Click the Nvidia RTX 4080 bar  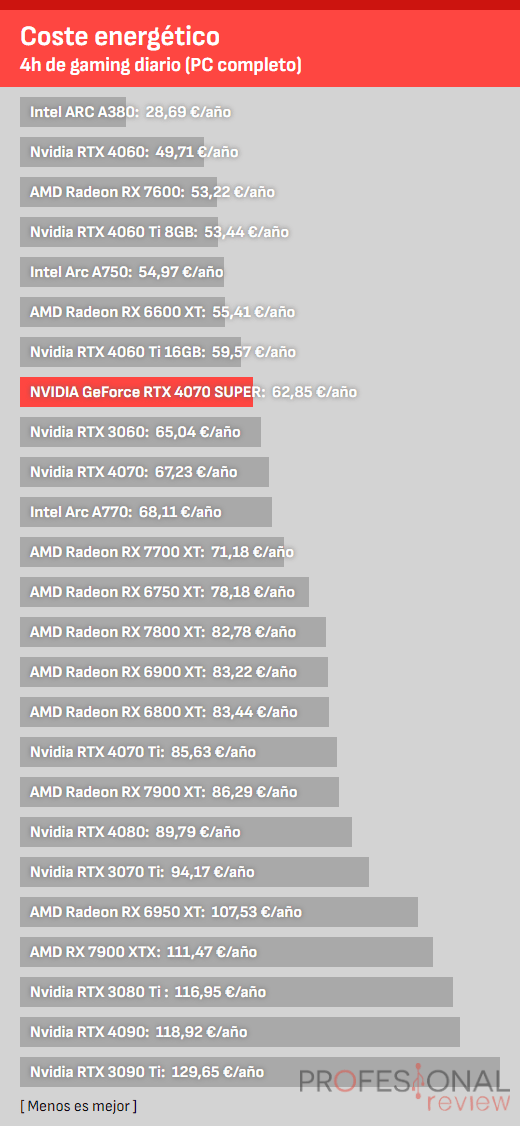(186, 832)
